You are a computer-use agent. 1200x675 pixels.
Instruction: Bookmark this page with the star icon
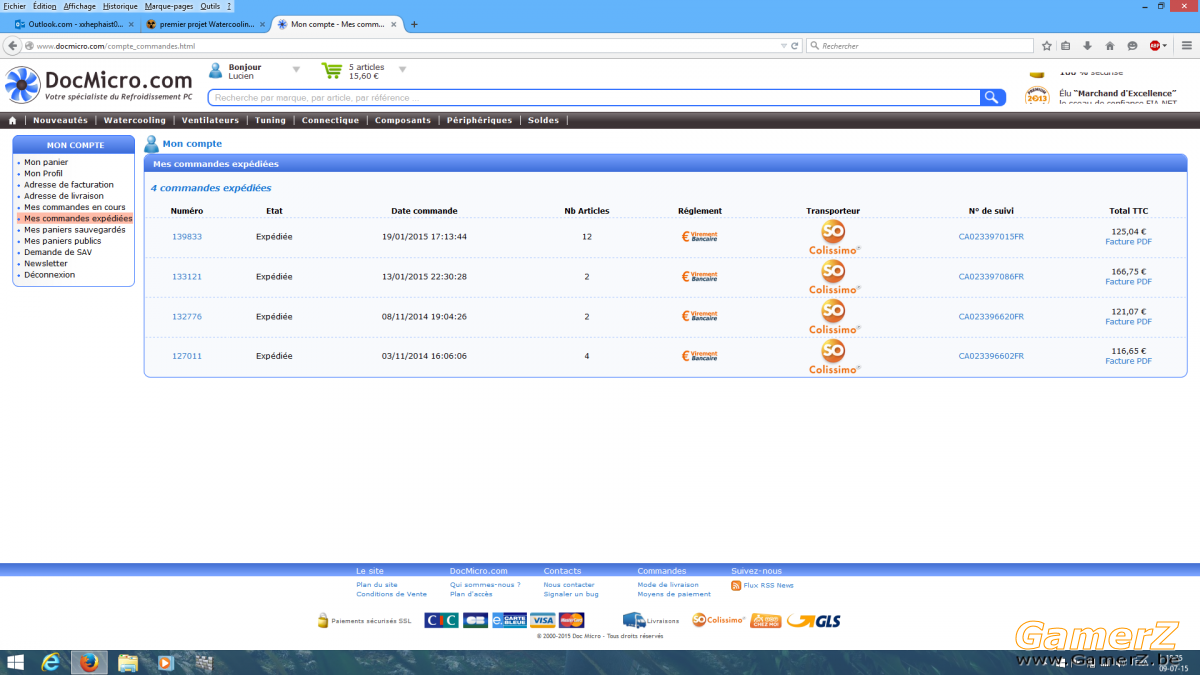pos(1046,45)
